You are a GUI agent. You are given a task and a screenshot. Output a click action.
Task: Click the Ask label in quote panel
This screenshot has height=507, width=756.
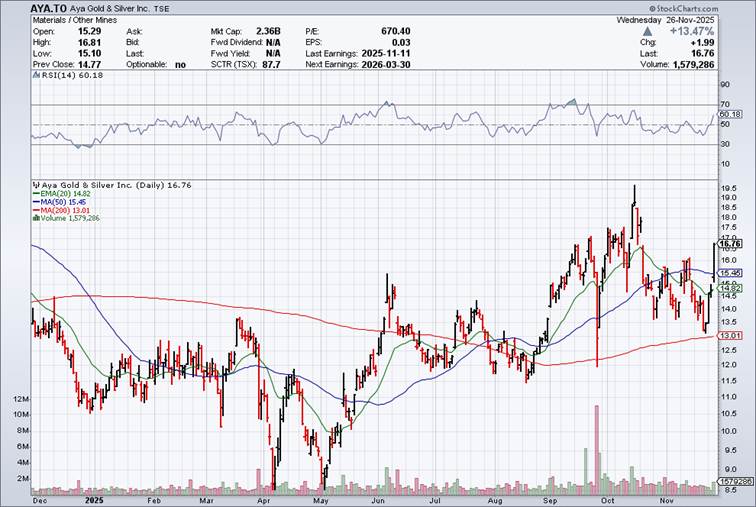click(x=134, y=31)
